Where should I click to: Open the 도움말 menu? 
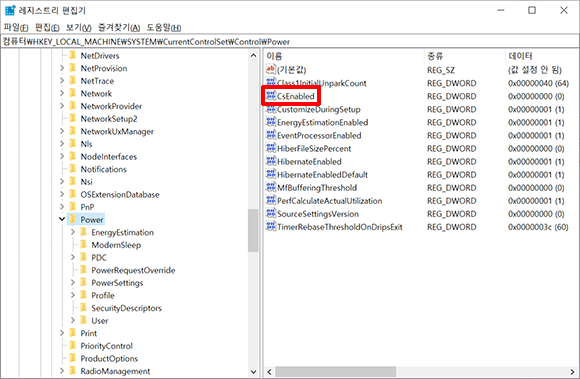(x=163, y=27)
